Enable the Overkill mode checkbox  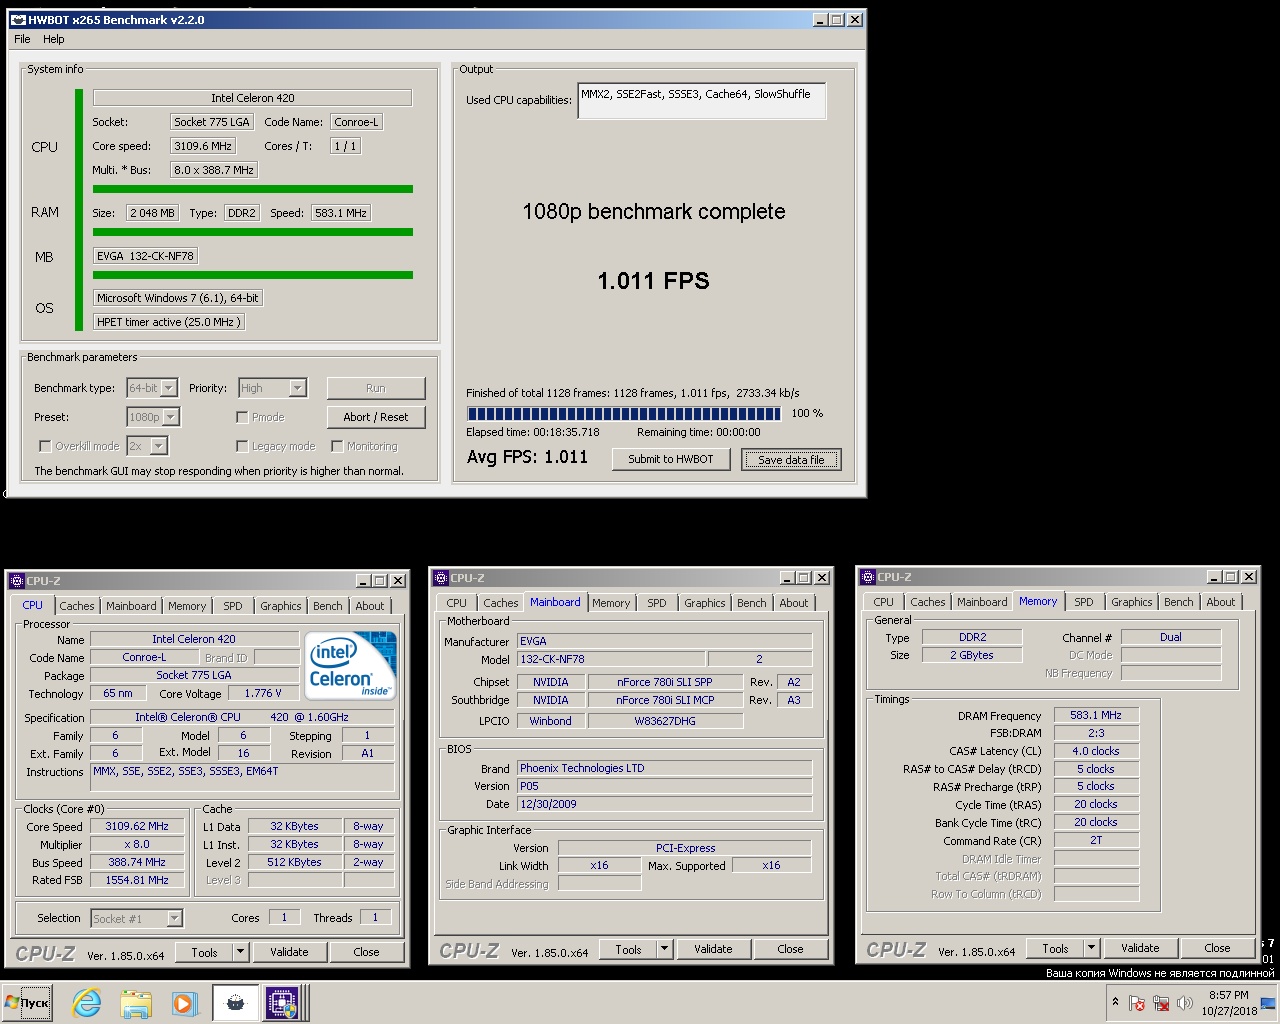point(45,446)
